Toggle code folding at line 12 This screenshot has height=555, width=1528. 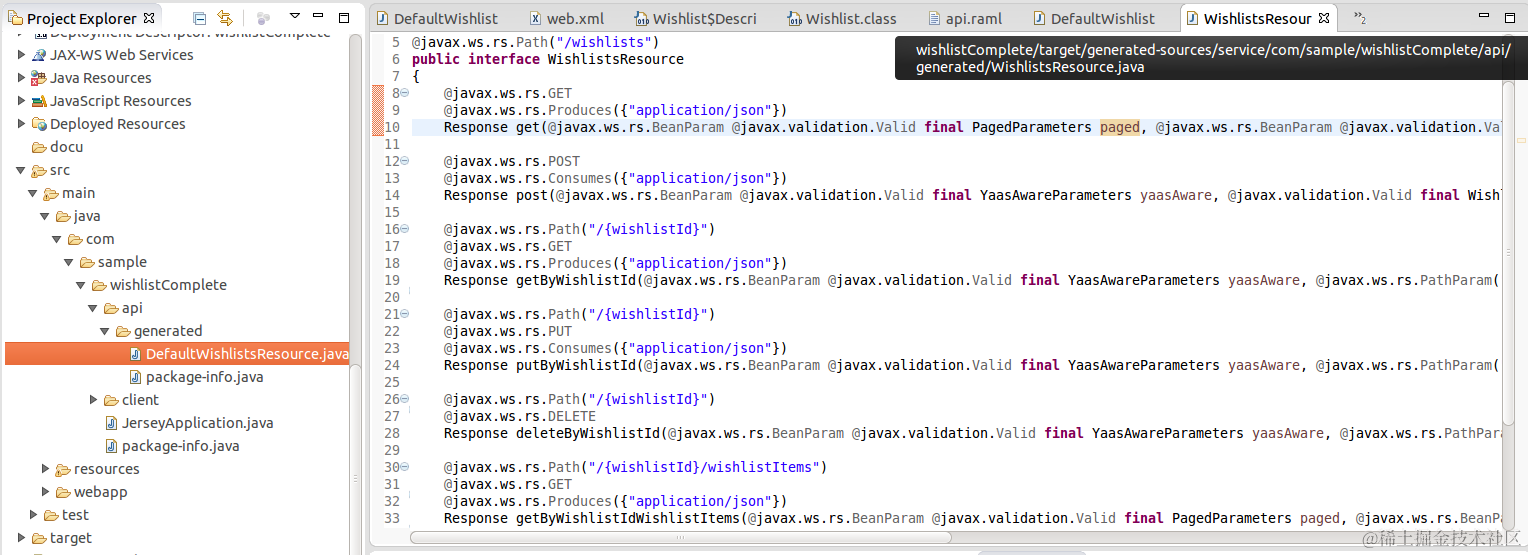pos(404,161)
